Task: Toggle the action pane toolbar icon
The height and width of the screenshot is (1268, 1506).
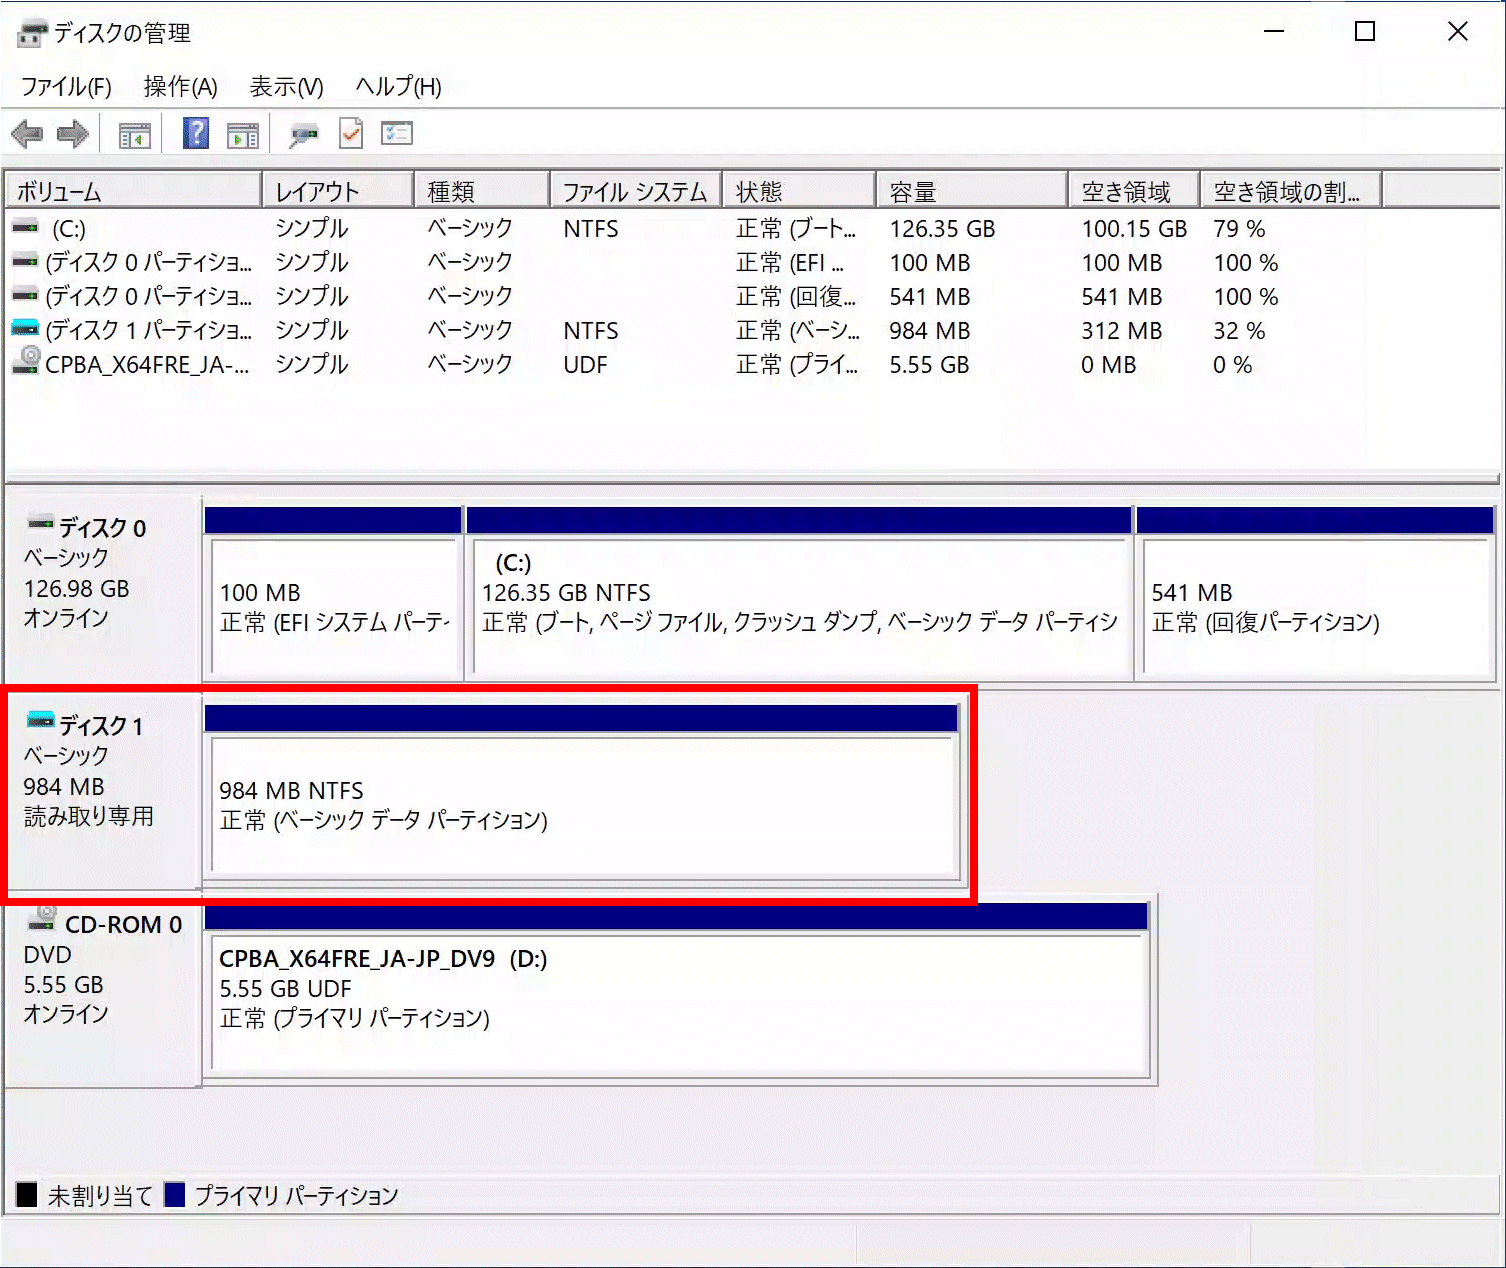Action: click(243, 134)
